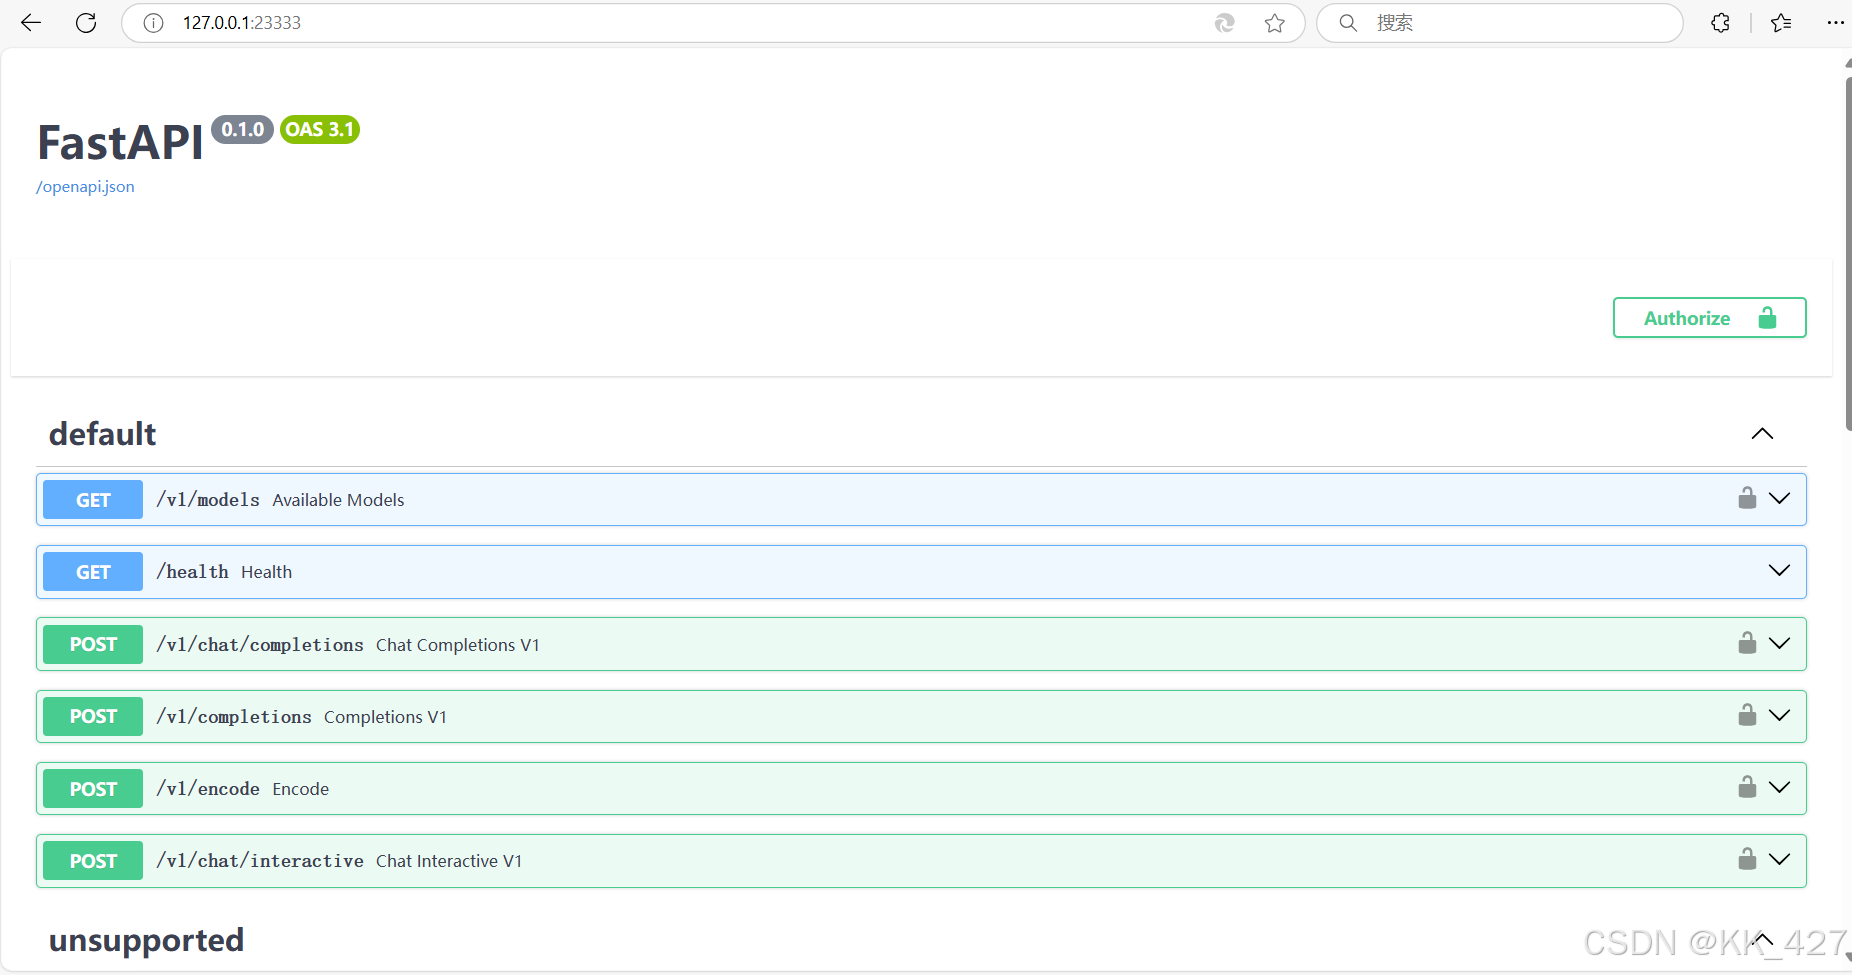The height and width of the screenshot is (975, 1852).
Task: Click lock icon on /v1/completions row
Action: 1747,715
